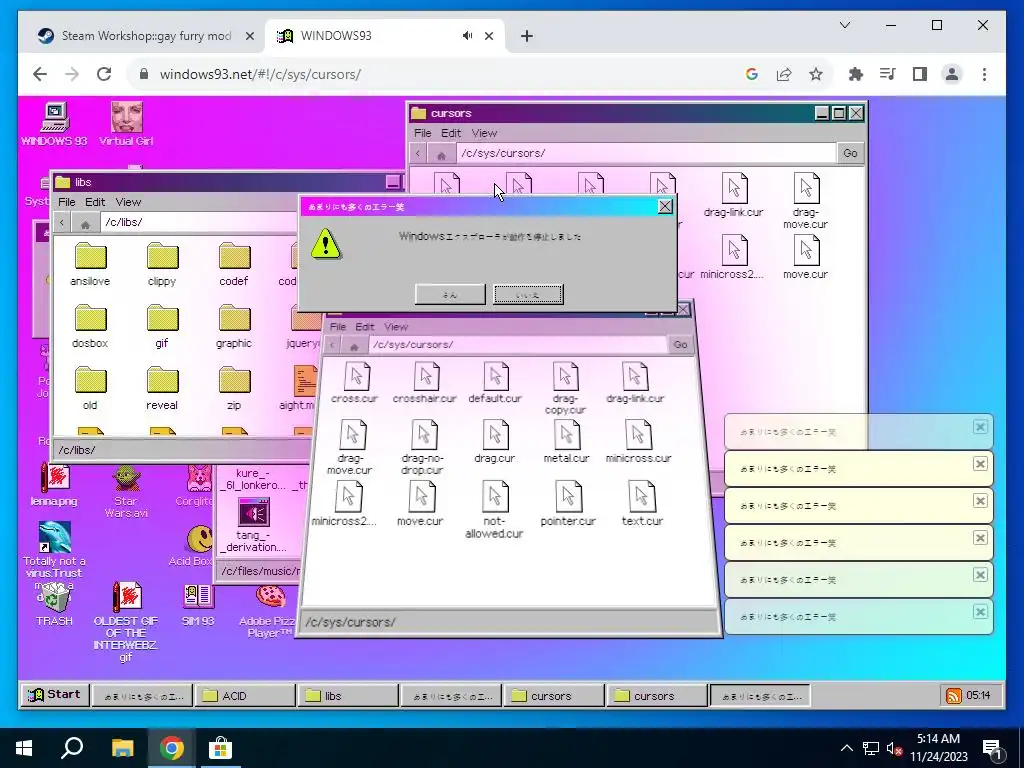Open the Virtual Girl desktop icon
Screen dimensions: 1024x768
coord(126,124)
